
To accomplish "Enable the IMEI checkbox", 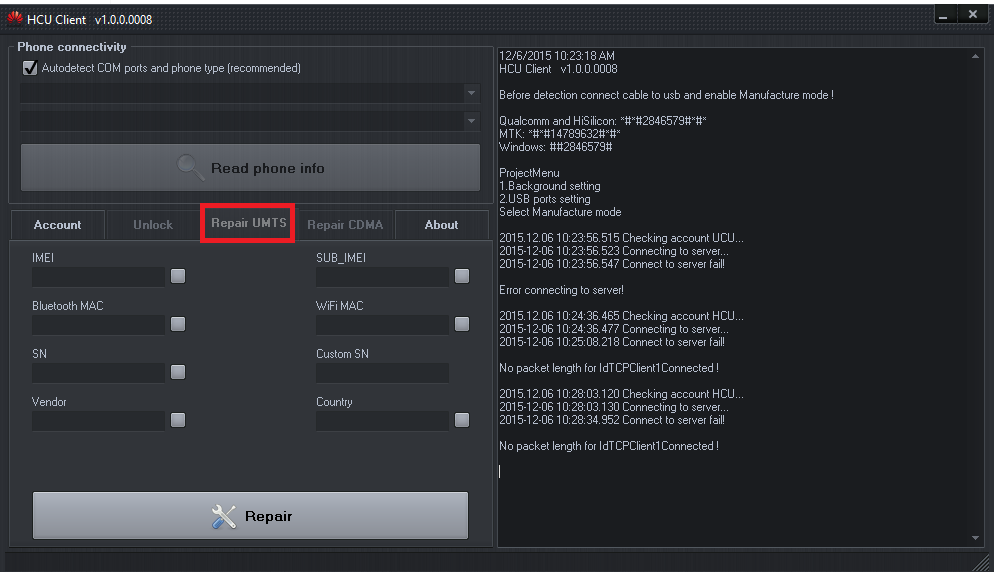I will [x=178, y=276].
